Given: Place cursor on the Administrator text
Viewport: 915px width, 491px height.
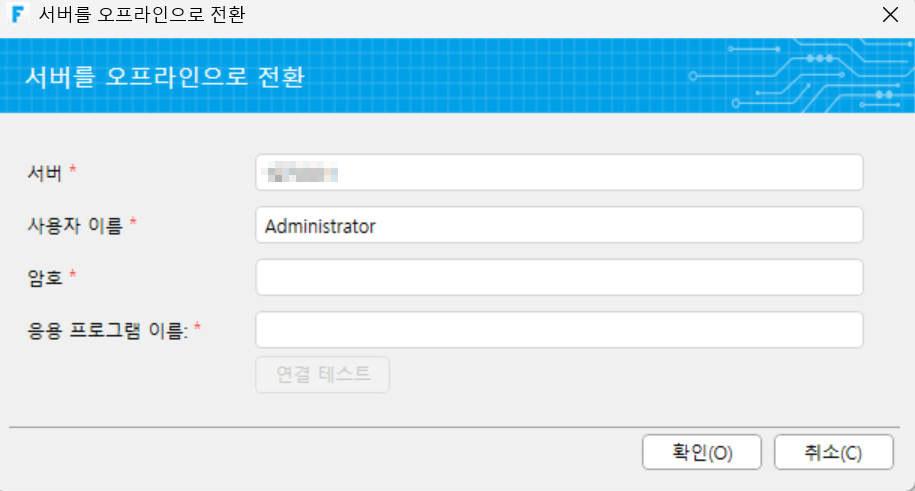Looking at the screenshot, I should pyautogui.click(x=320, y=226).
